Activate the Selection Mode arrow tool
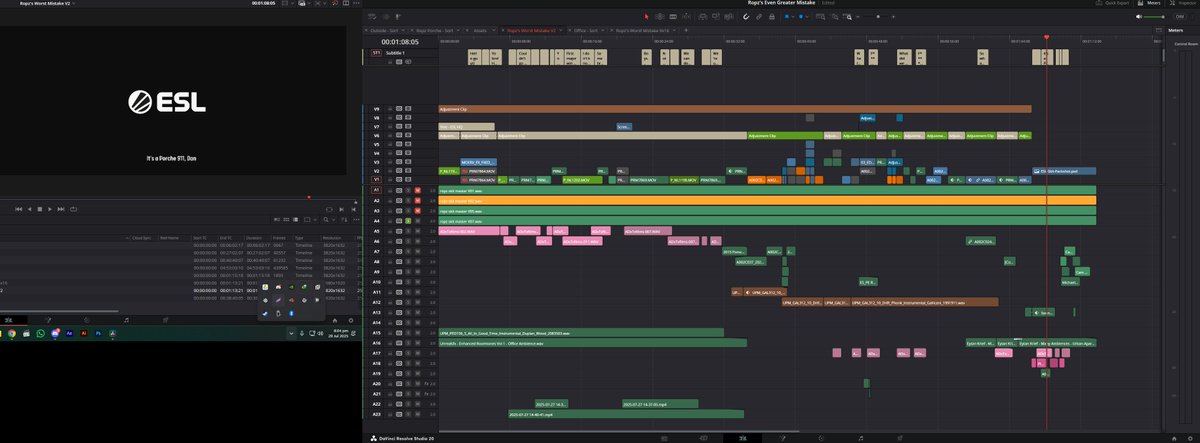This screenshot has height=443, width=1200. 647,16
